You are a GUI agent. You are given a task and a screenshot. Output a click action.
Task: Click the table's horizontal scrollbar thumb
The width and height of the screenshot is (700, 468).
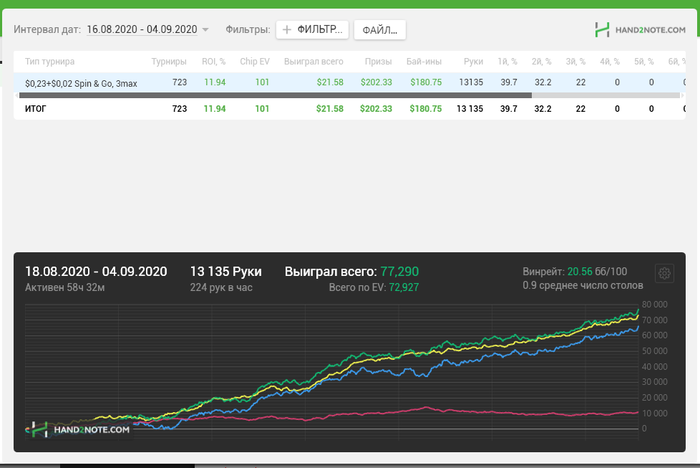tap(275, 95)
